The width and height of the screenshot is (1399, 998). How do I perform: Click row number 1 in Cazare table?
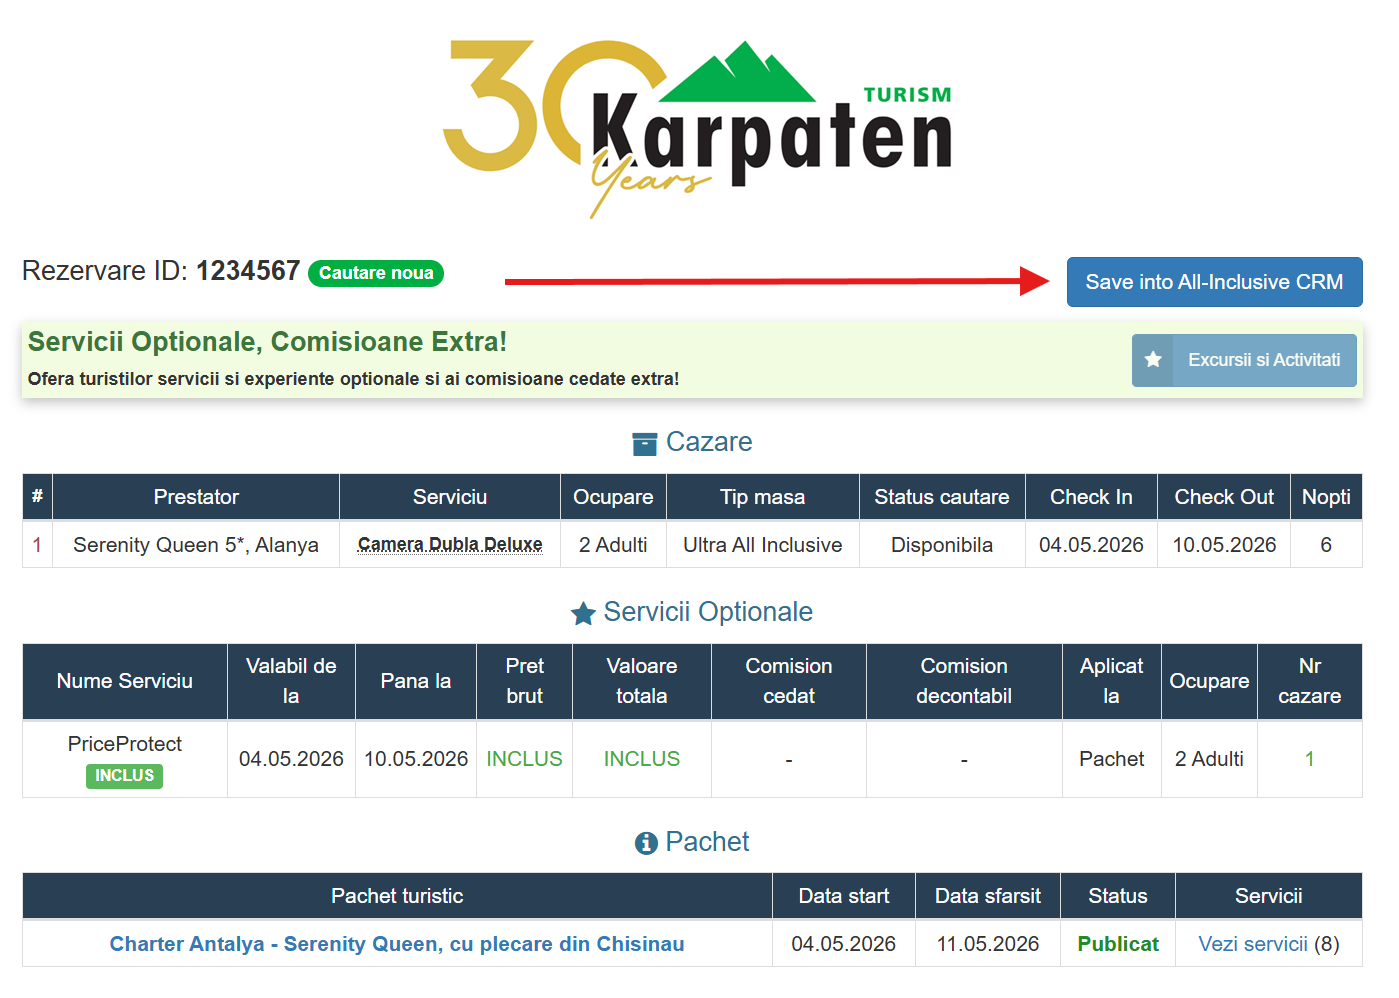coord(37,545)
